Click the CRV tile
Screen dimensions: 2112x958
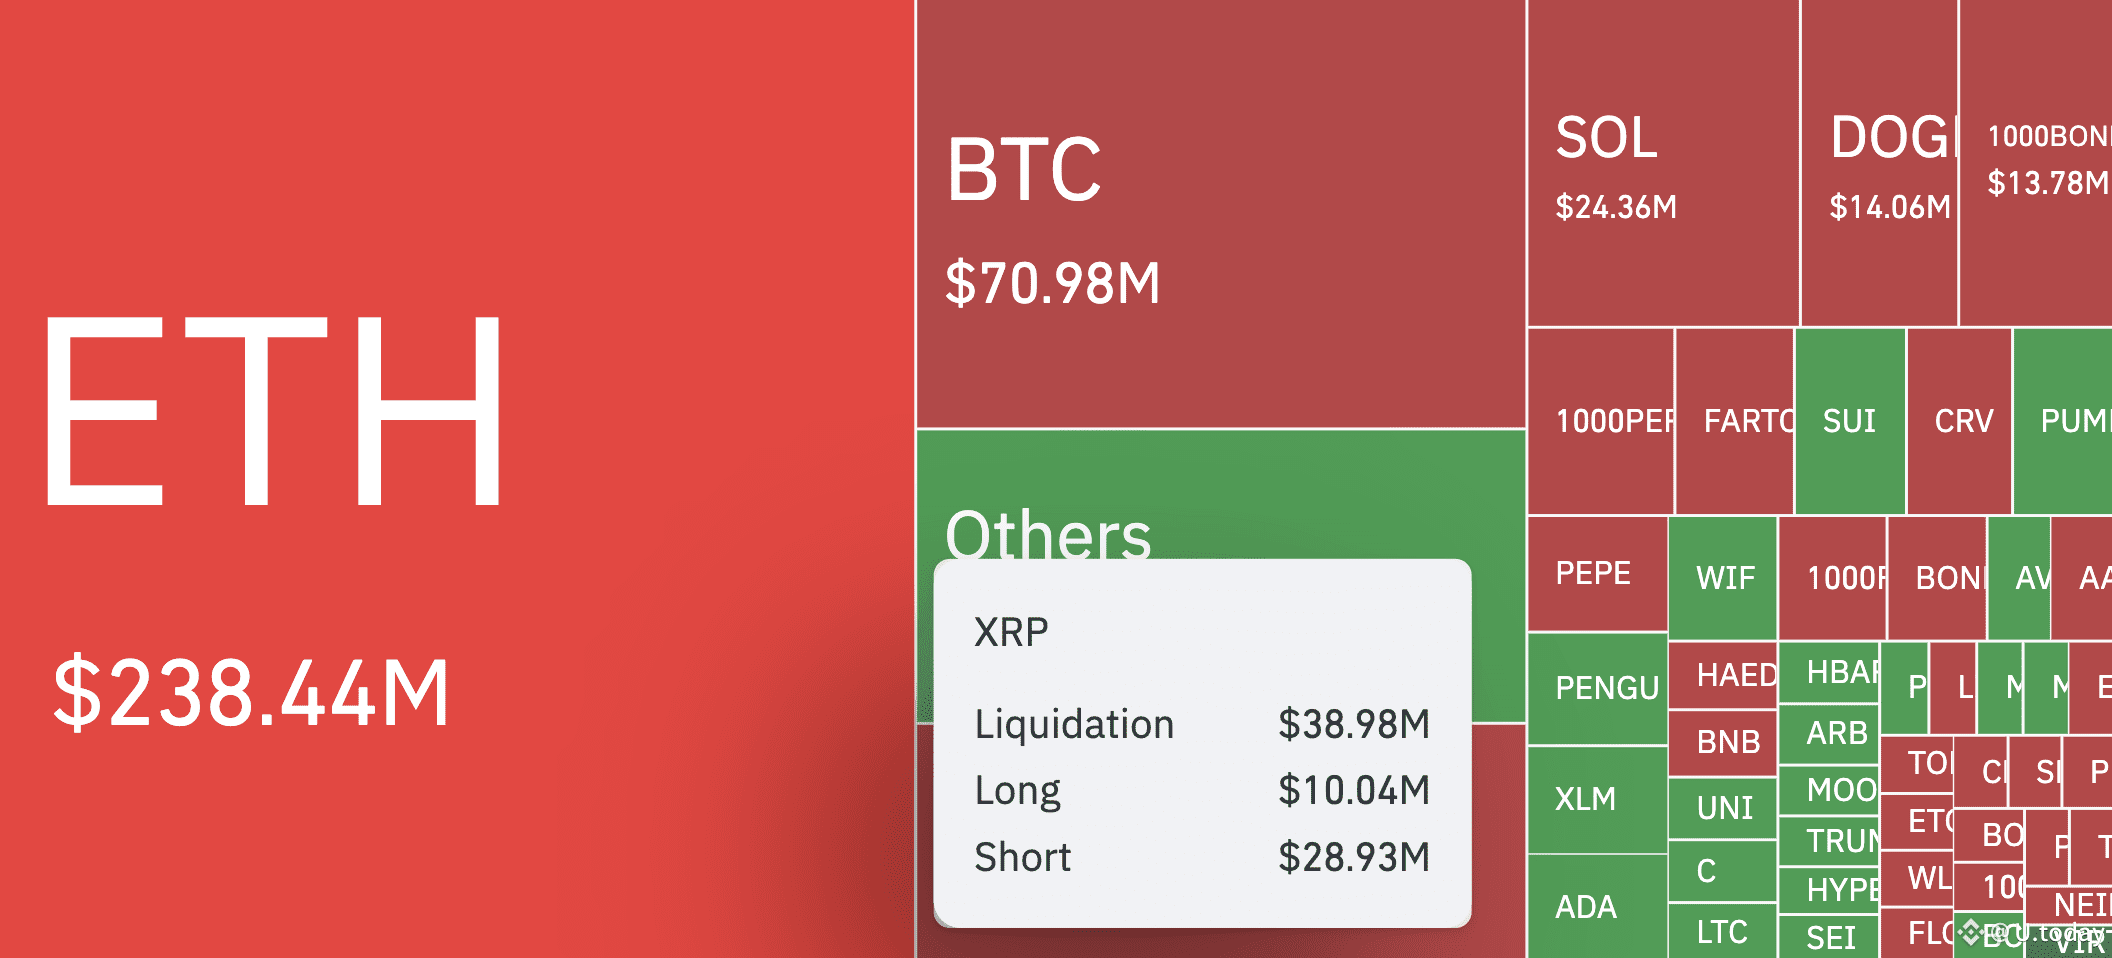[1959, 421]
